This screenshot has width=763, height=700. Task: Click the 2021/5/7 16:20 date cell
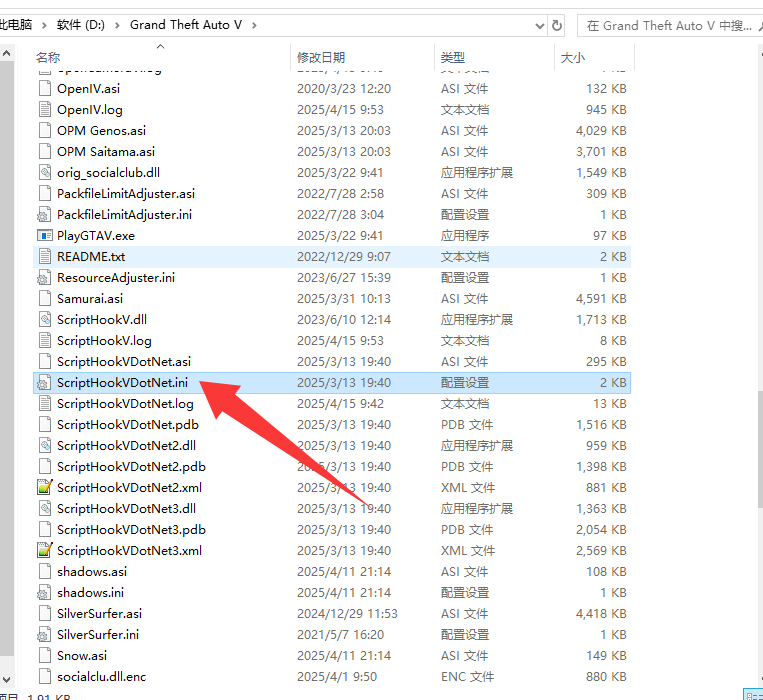click(x=341, y=634)
